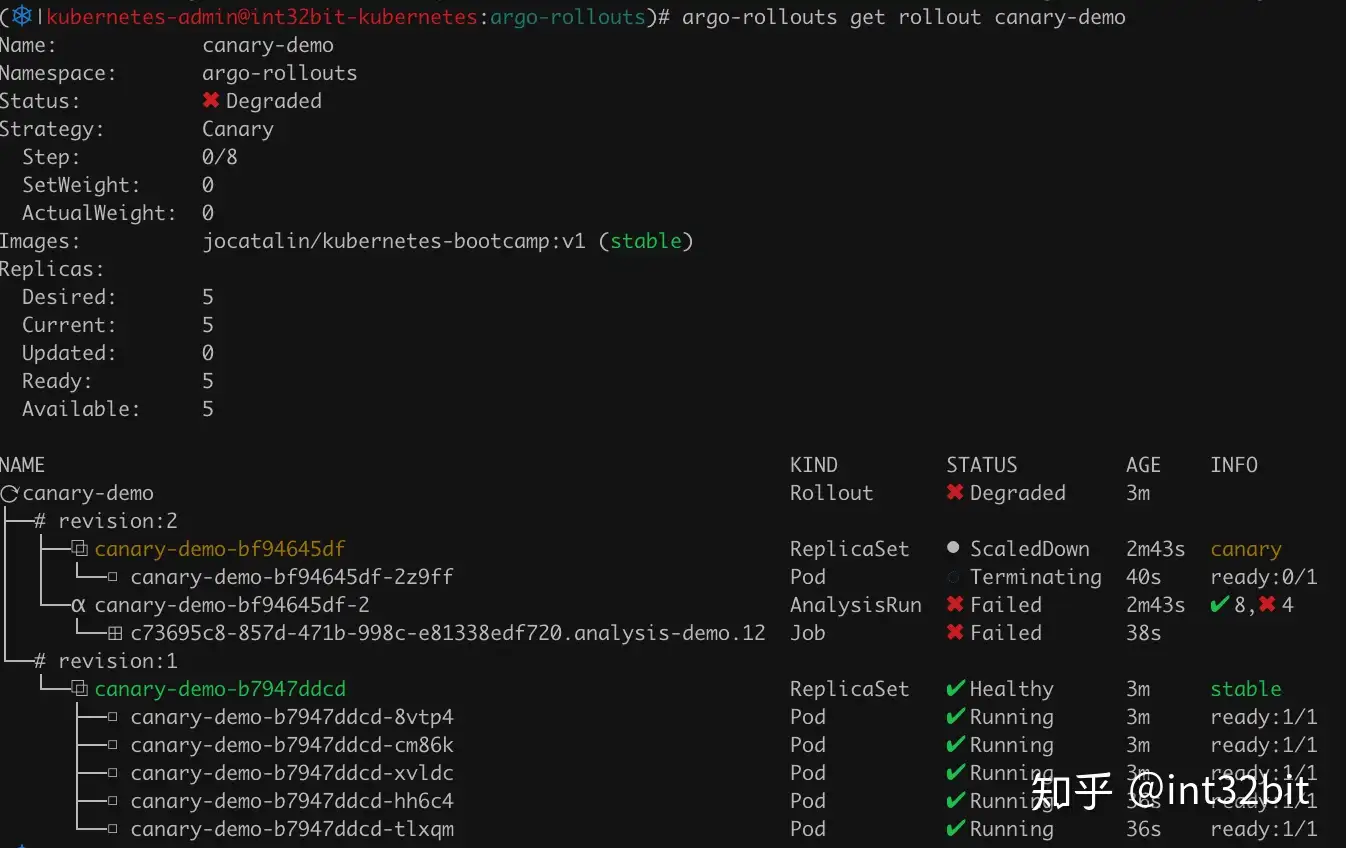Screen dimensions: 1346x848
Task: Select the green canary-demo-b7947ddcd ReplicaSet name
Action: [220, 689]
